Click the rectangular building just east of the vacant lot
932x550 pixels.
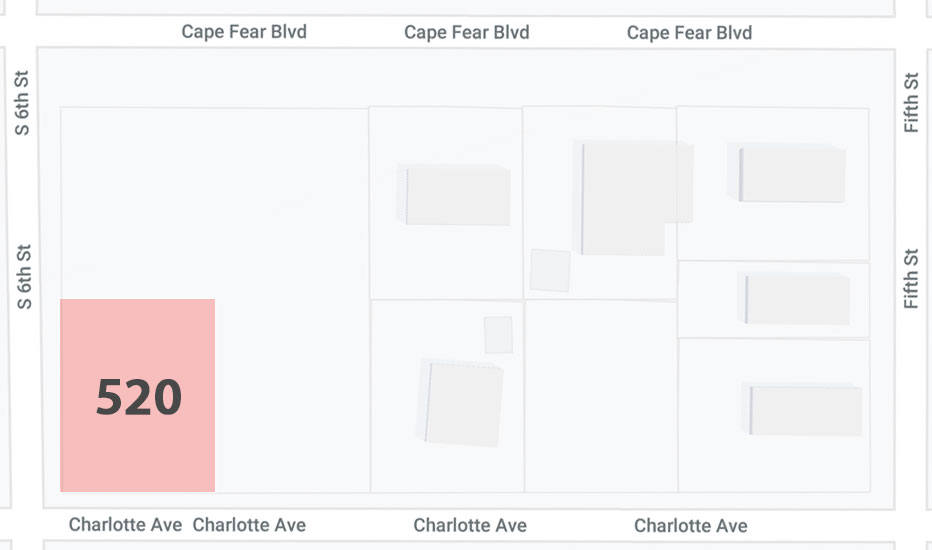click(x=454, y=195)
